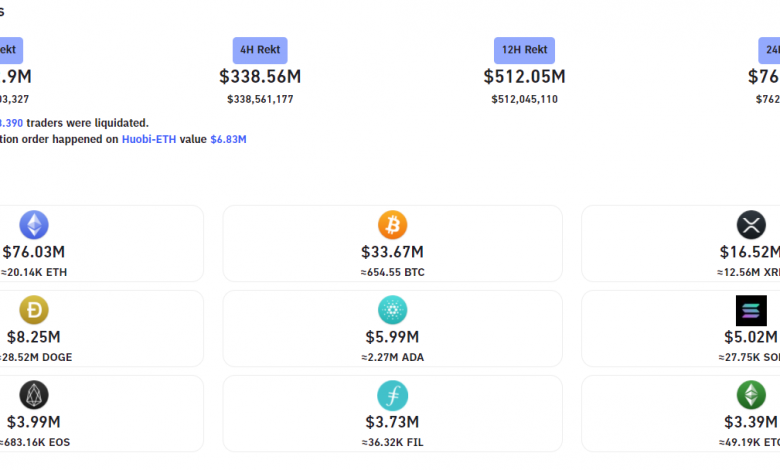Screen dimensions: 780x470
Task: Switch to the 12H Rekt badge
Action: (524, 50)
